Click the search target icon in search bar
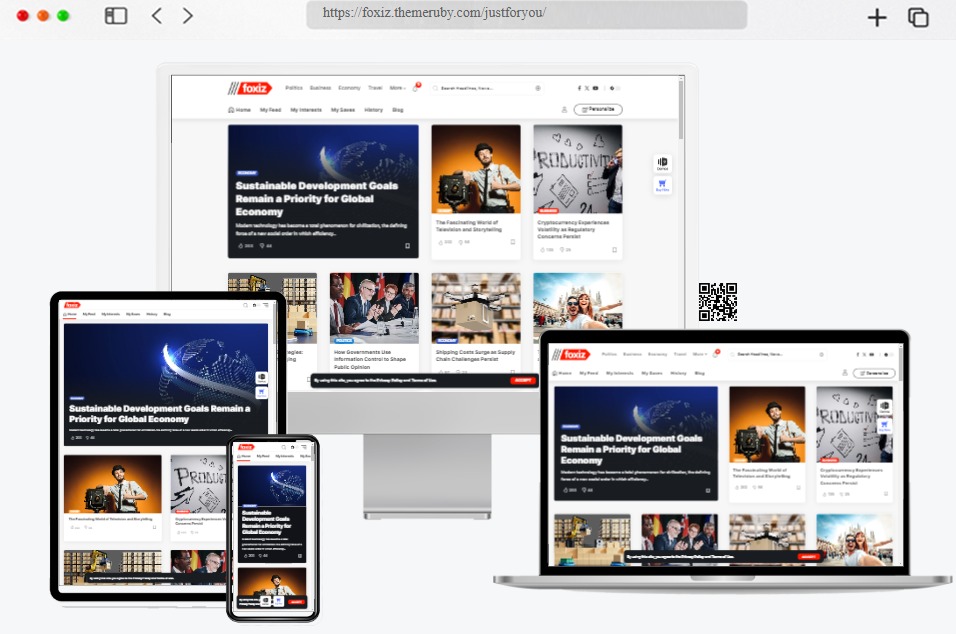This screenshot has width=956, height=634. point(538,88)
